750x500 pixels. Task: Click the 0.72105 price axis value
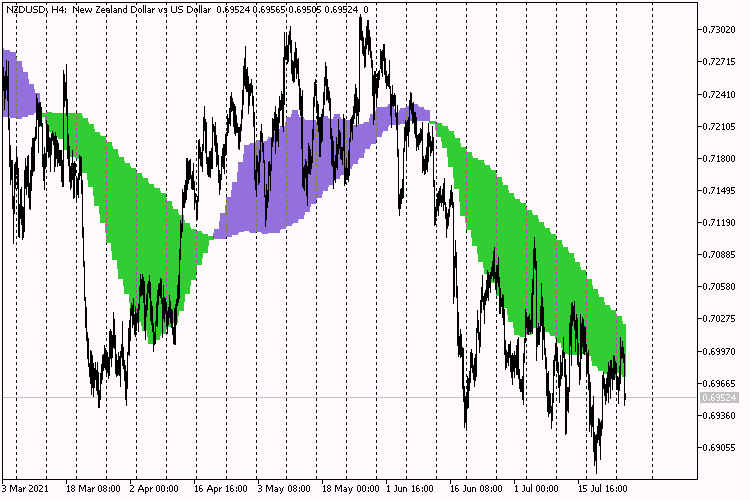719,126
